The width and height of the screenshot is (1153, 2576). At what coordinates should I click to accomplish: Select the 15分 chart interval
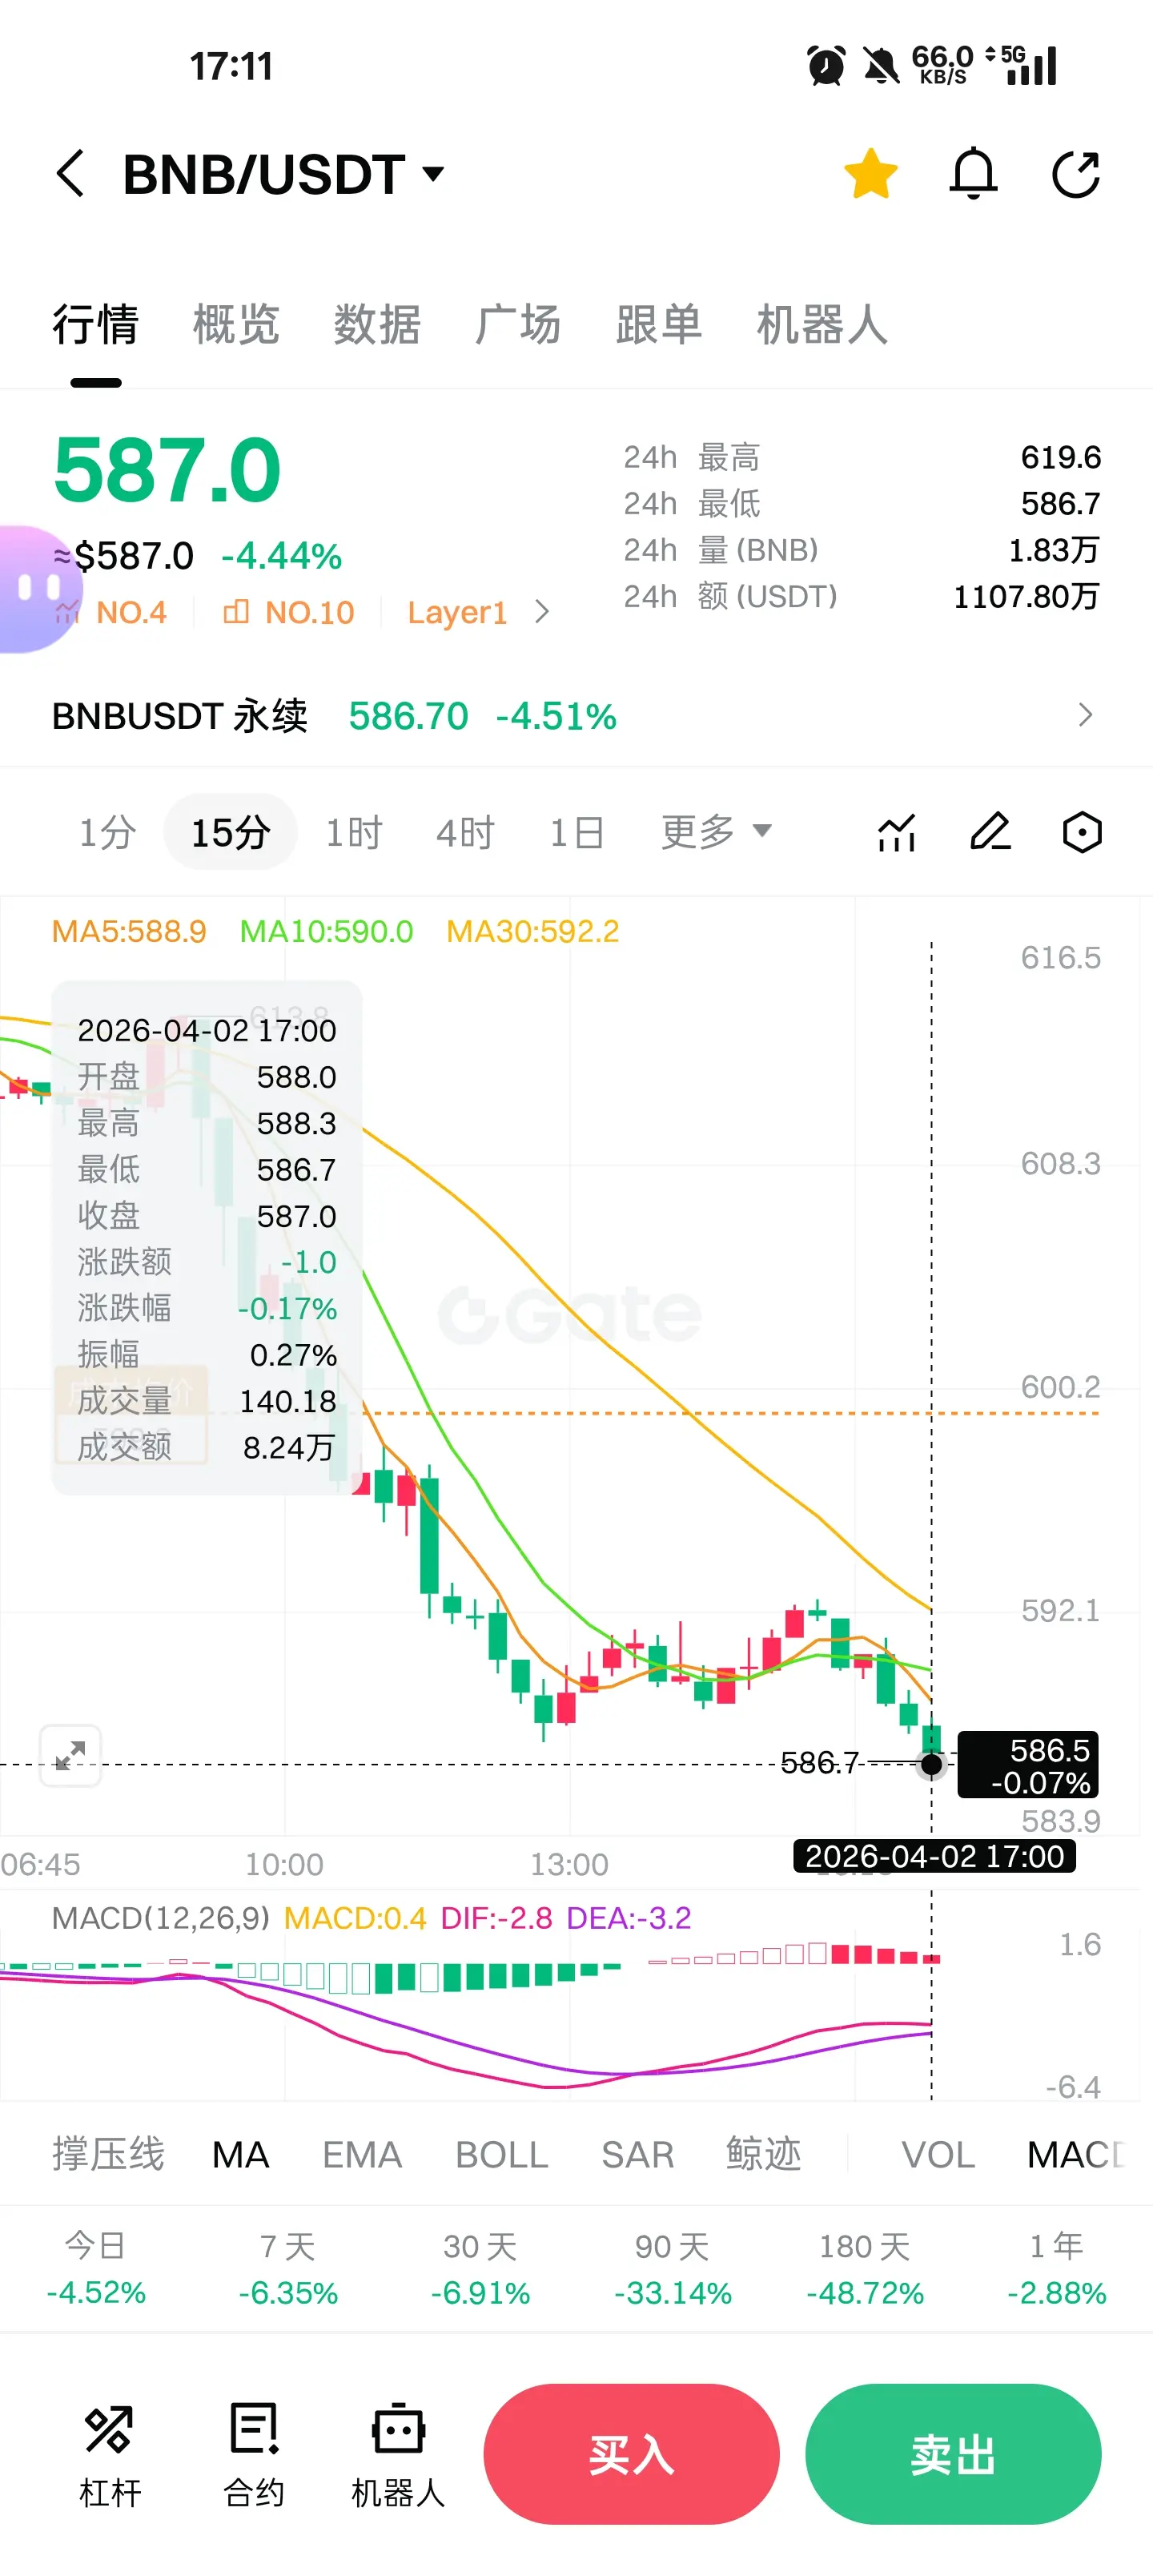tap(230, 832)
